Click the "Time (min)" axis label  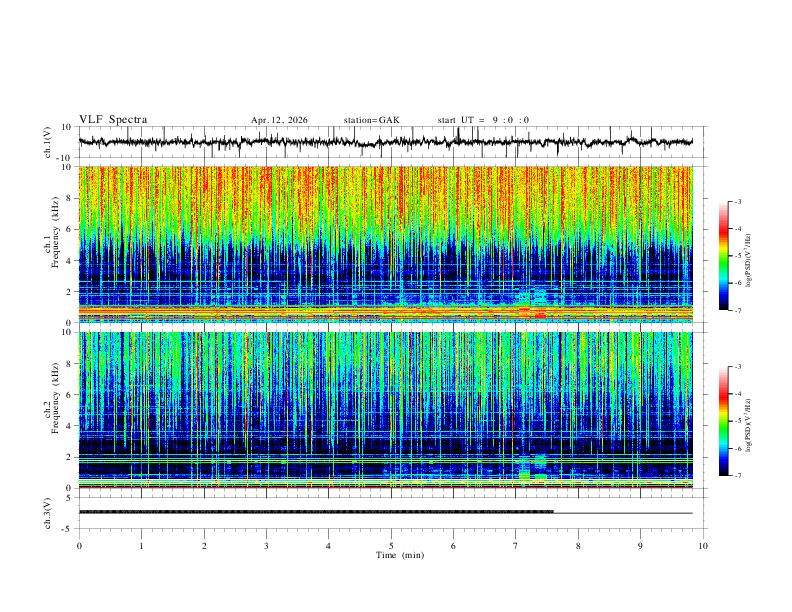pyautogui.click(x=400, y=555)
